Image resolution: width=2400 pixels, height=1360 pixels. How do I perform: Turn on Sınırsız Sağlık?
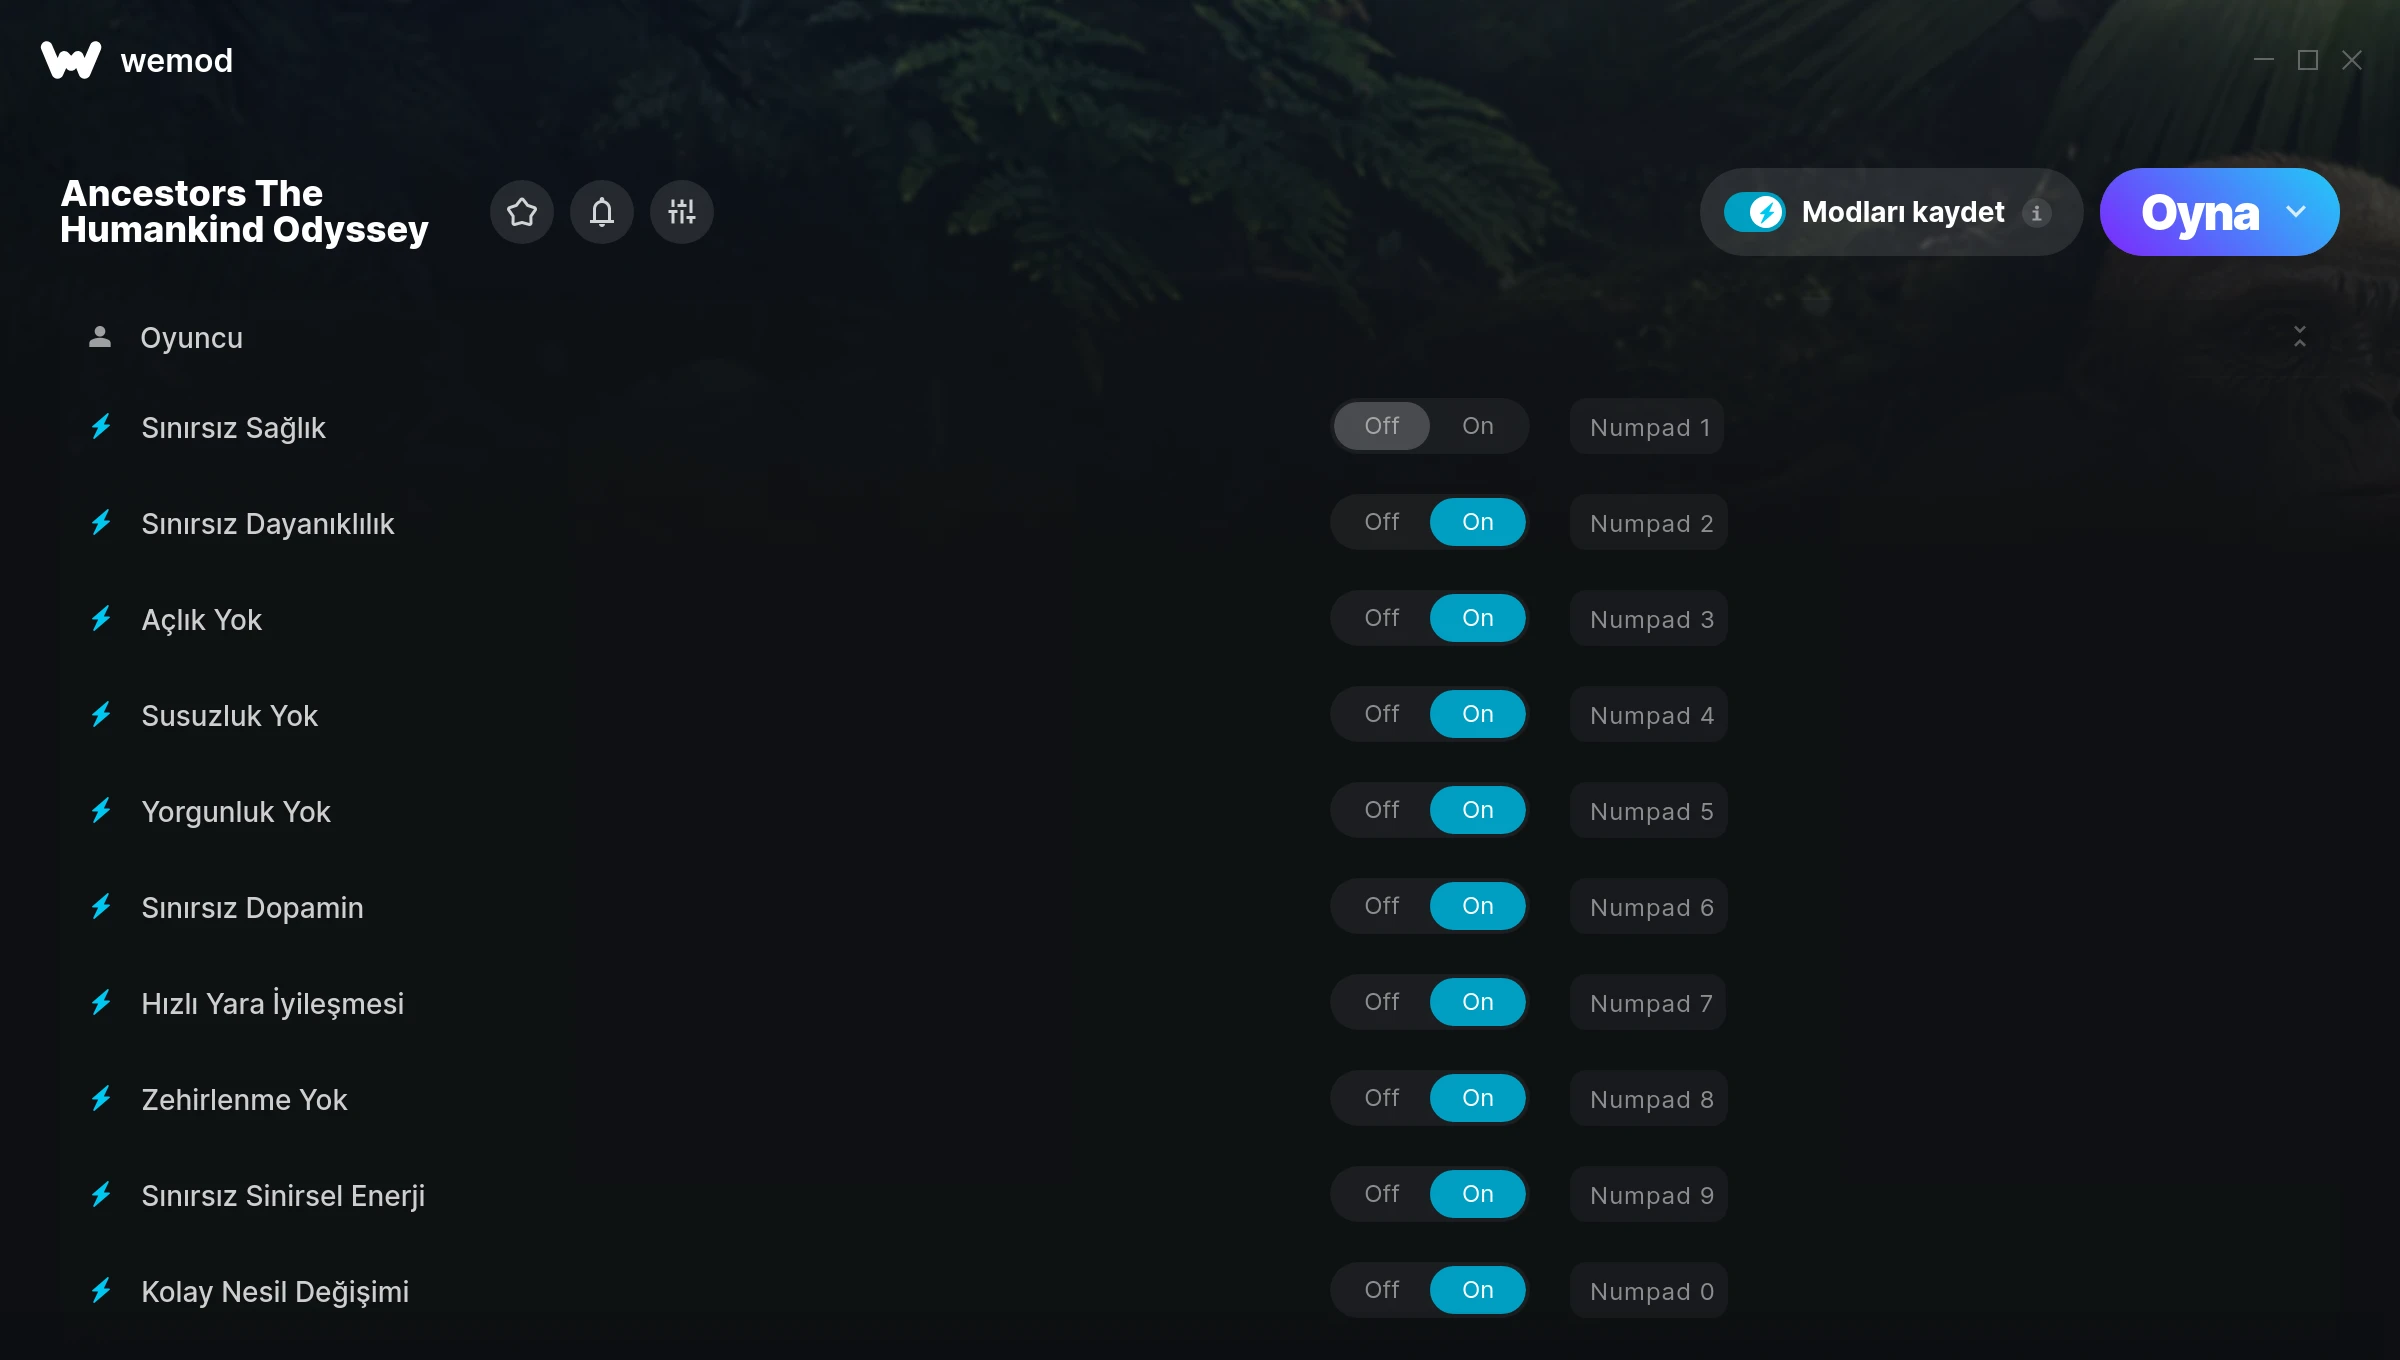tap(1478, 426)
